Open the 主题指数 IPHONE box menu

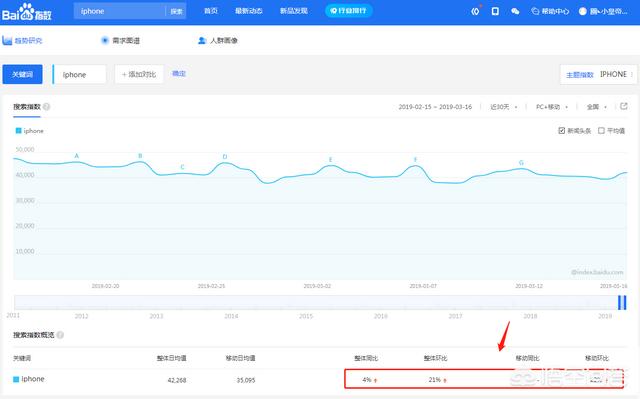coord(598,75)
